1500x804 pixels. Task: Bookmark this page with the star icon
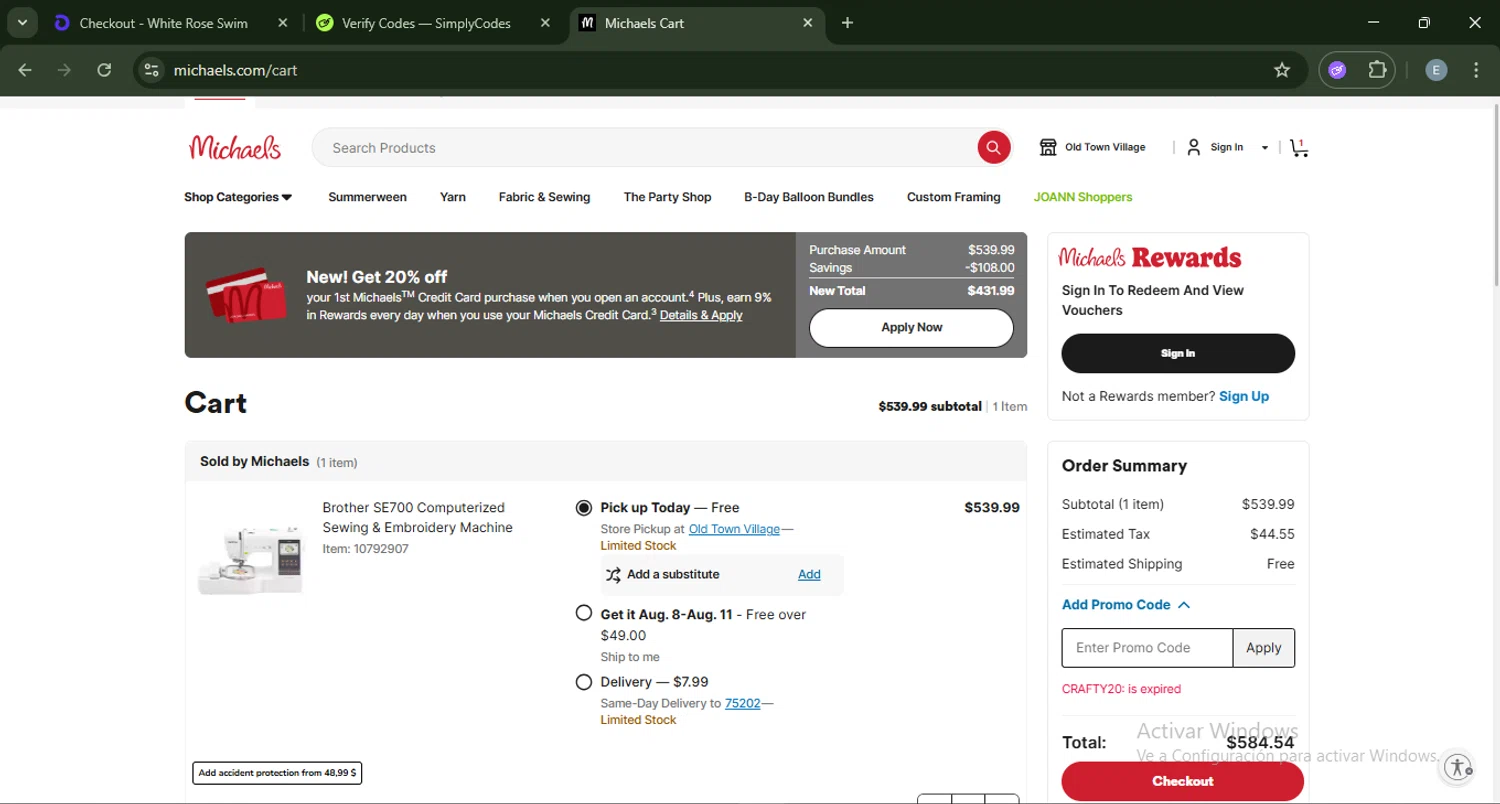click(1282, 70)
